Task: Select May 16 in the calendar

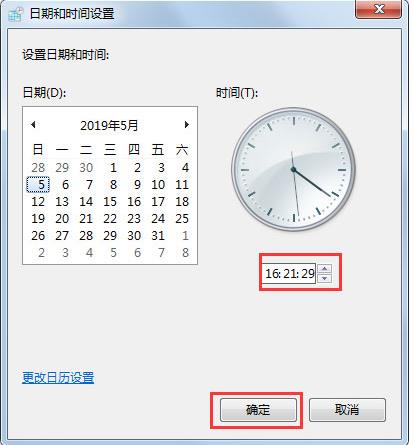Action: point(134,202)
